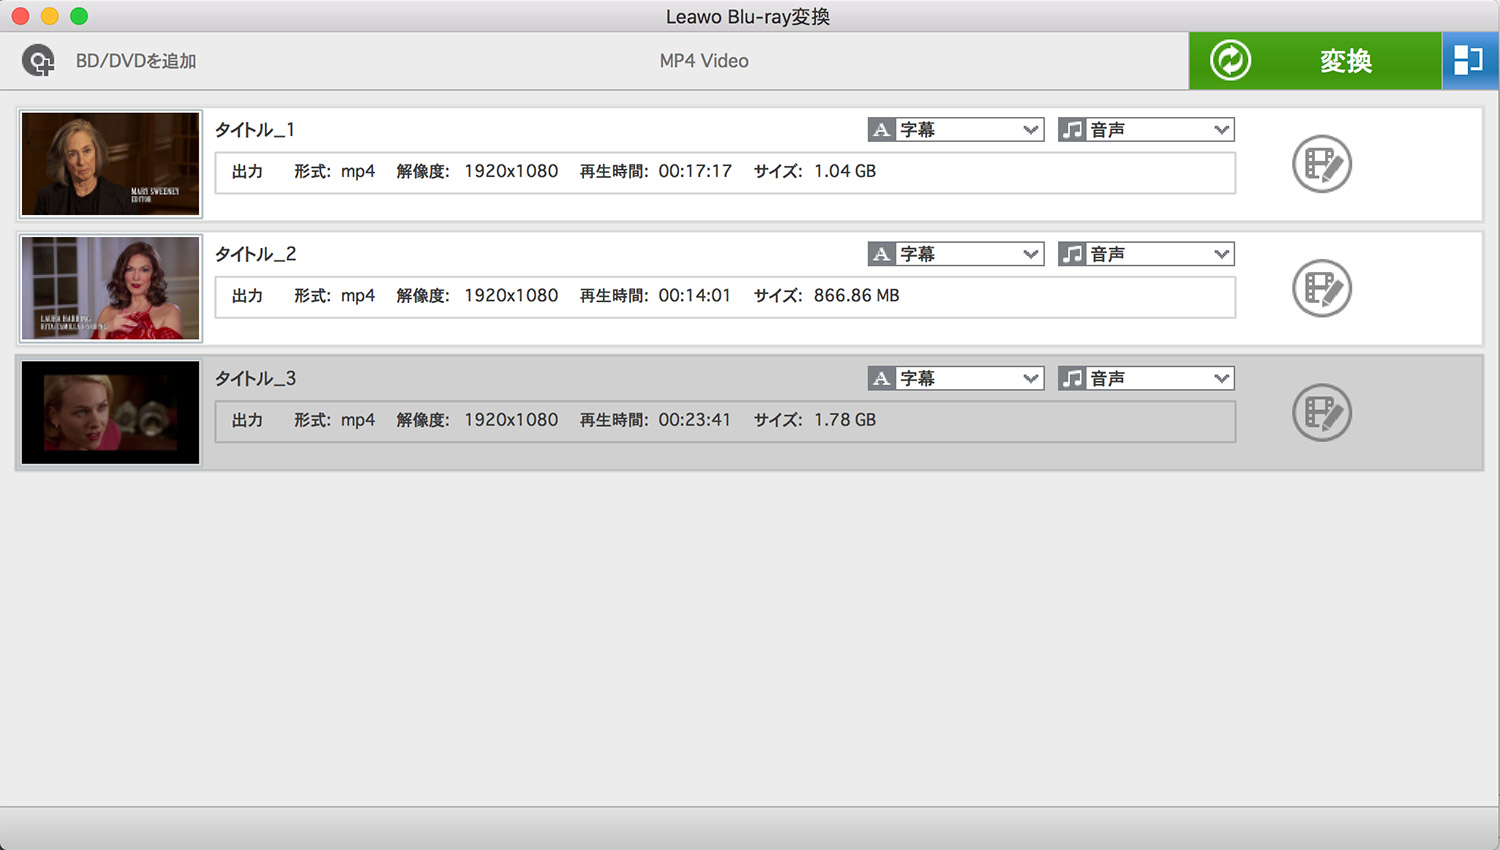Viewport: 1500px width, 850px height.
Task: Select the タイトル_1 video thumbnail
Action: [x=111, y=164]
